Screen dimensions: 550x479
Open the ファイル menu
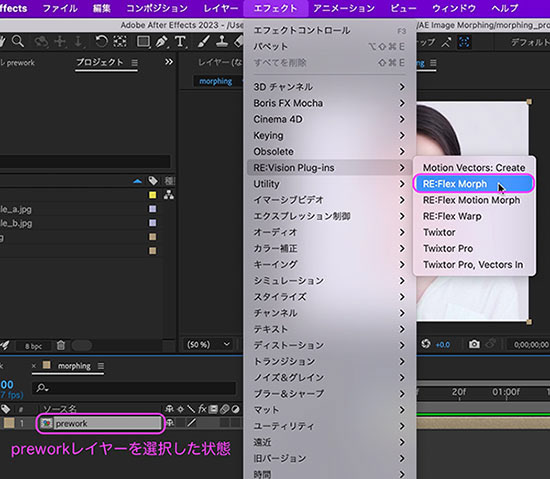pos(60,8)
